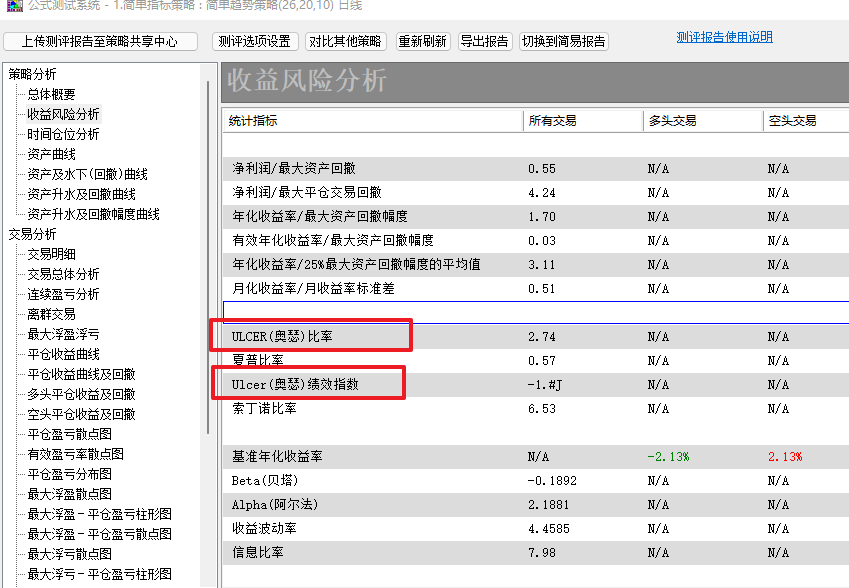Select the 年化收益率/最大资产回撤幅度 row
This screenshot has width=849, height=588.
536,217
